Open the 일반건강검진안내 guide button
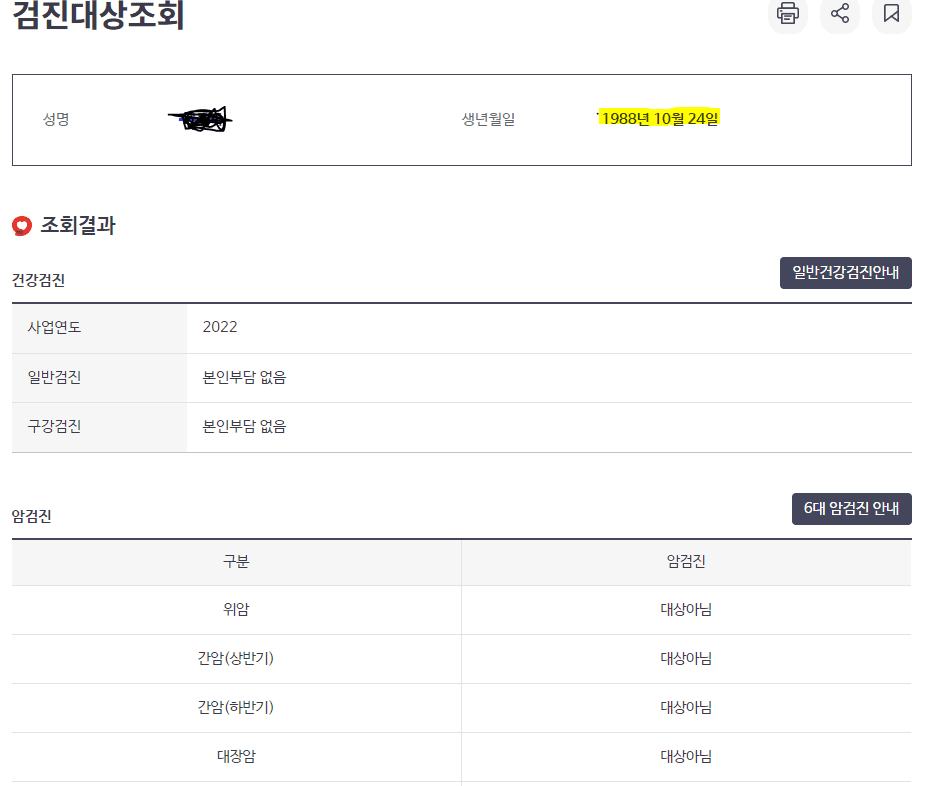 click(845, 272)
